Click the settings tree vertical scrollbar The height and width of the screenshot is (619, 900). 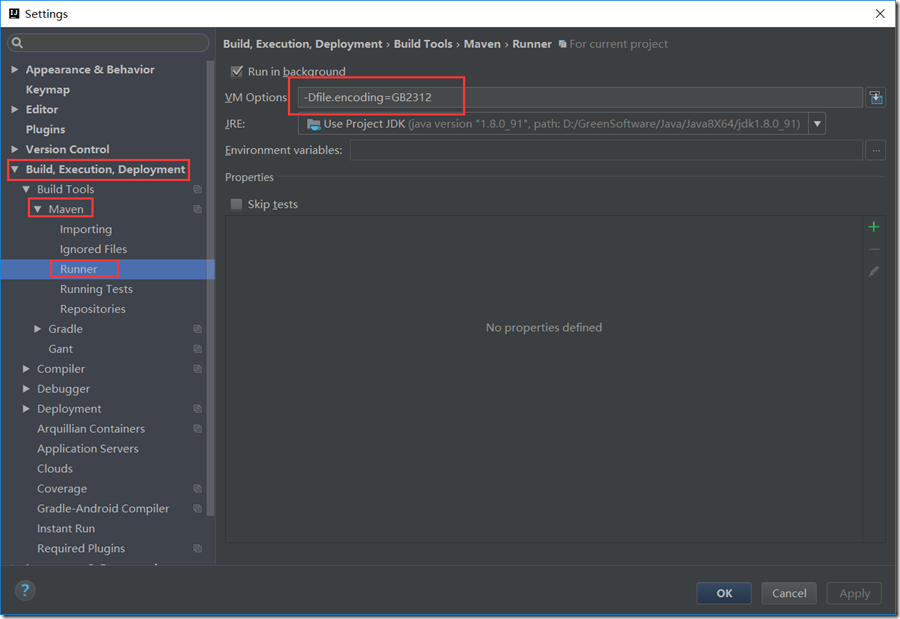[211, 287]
